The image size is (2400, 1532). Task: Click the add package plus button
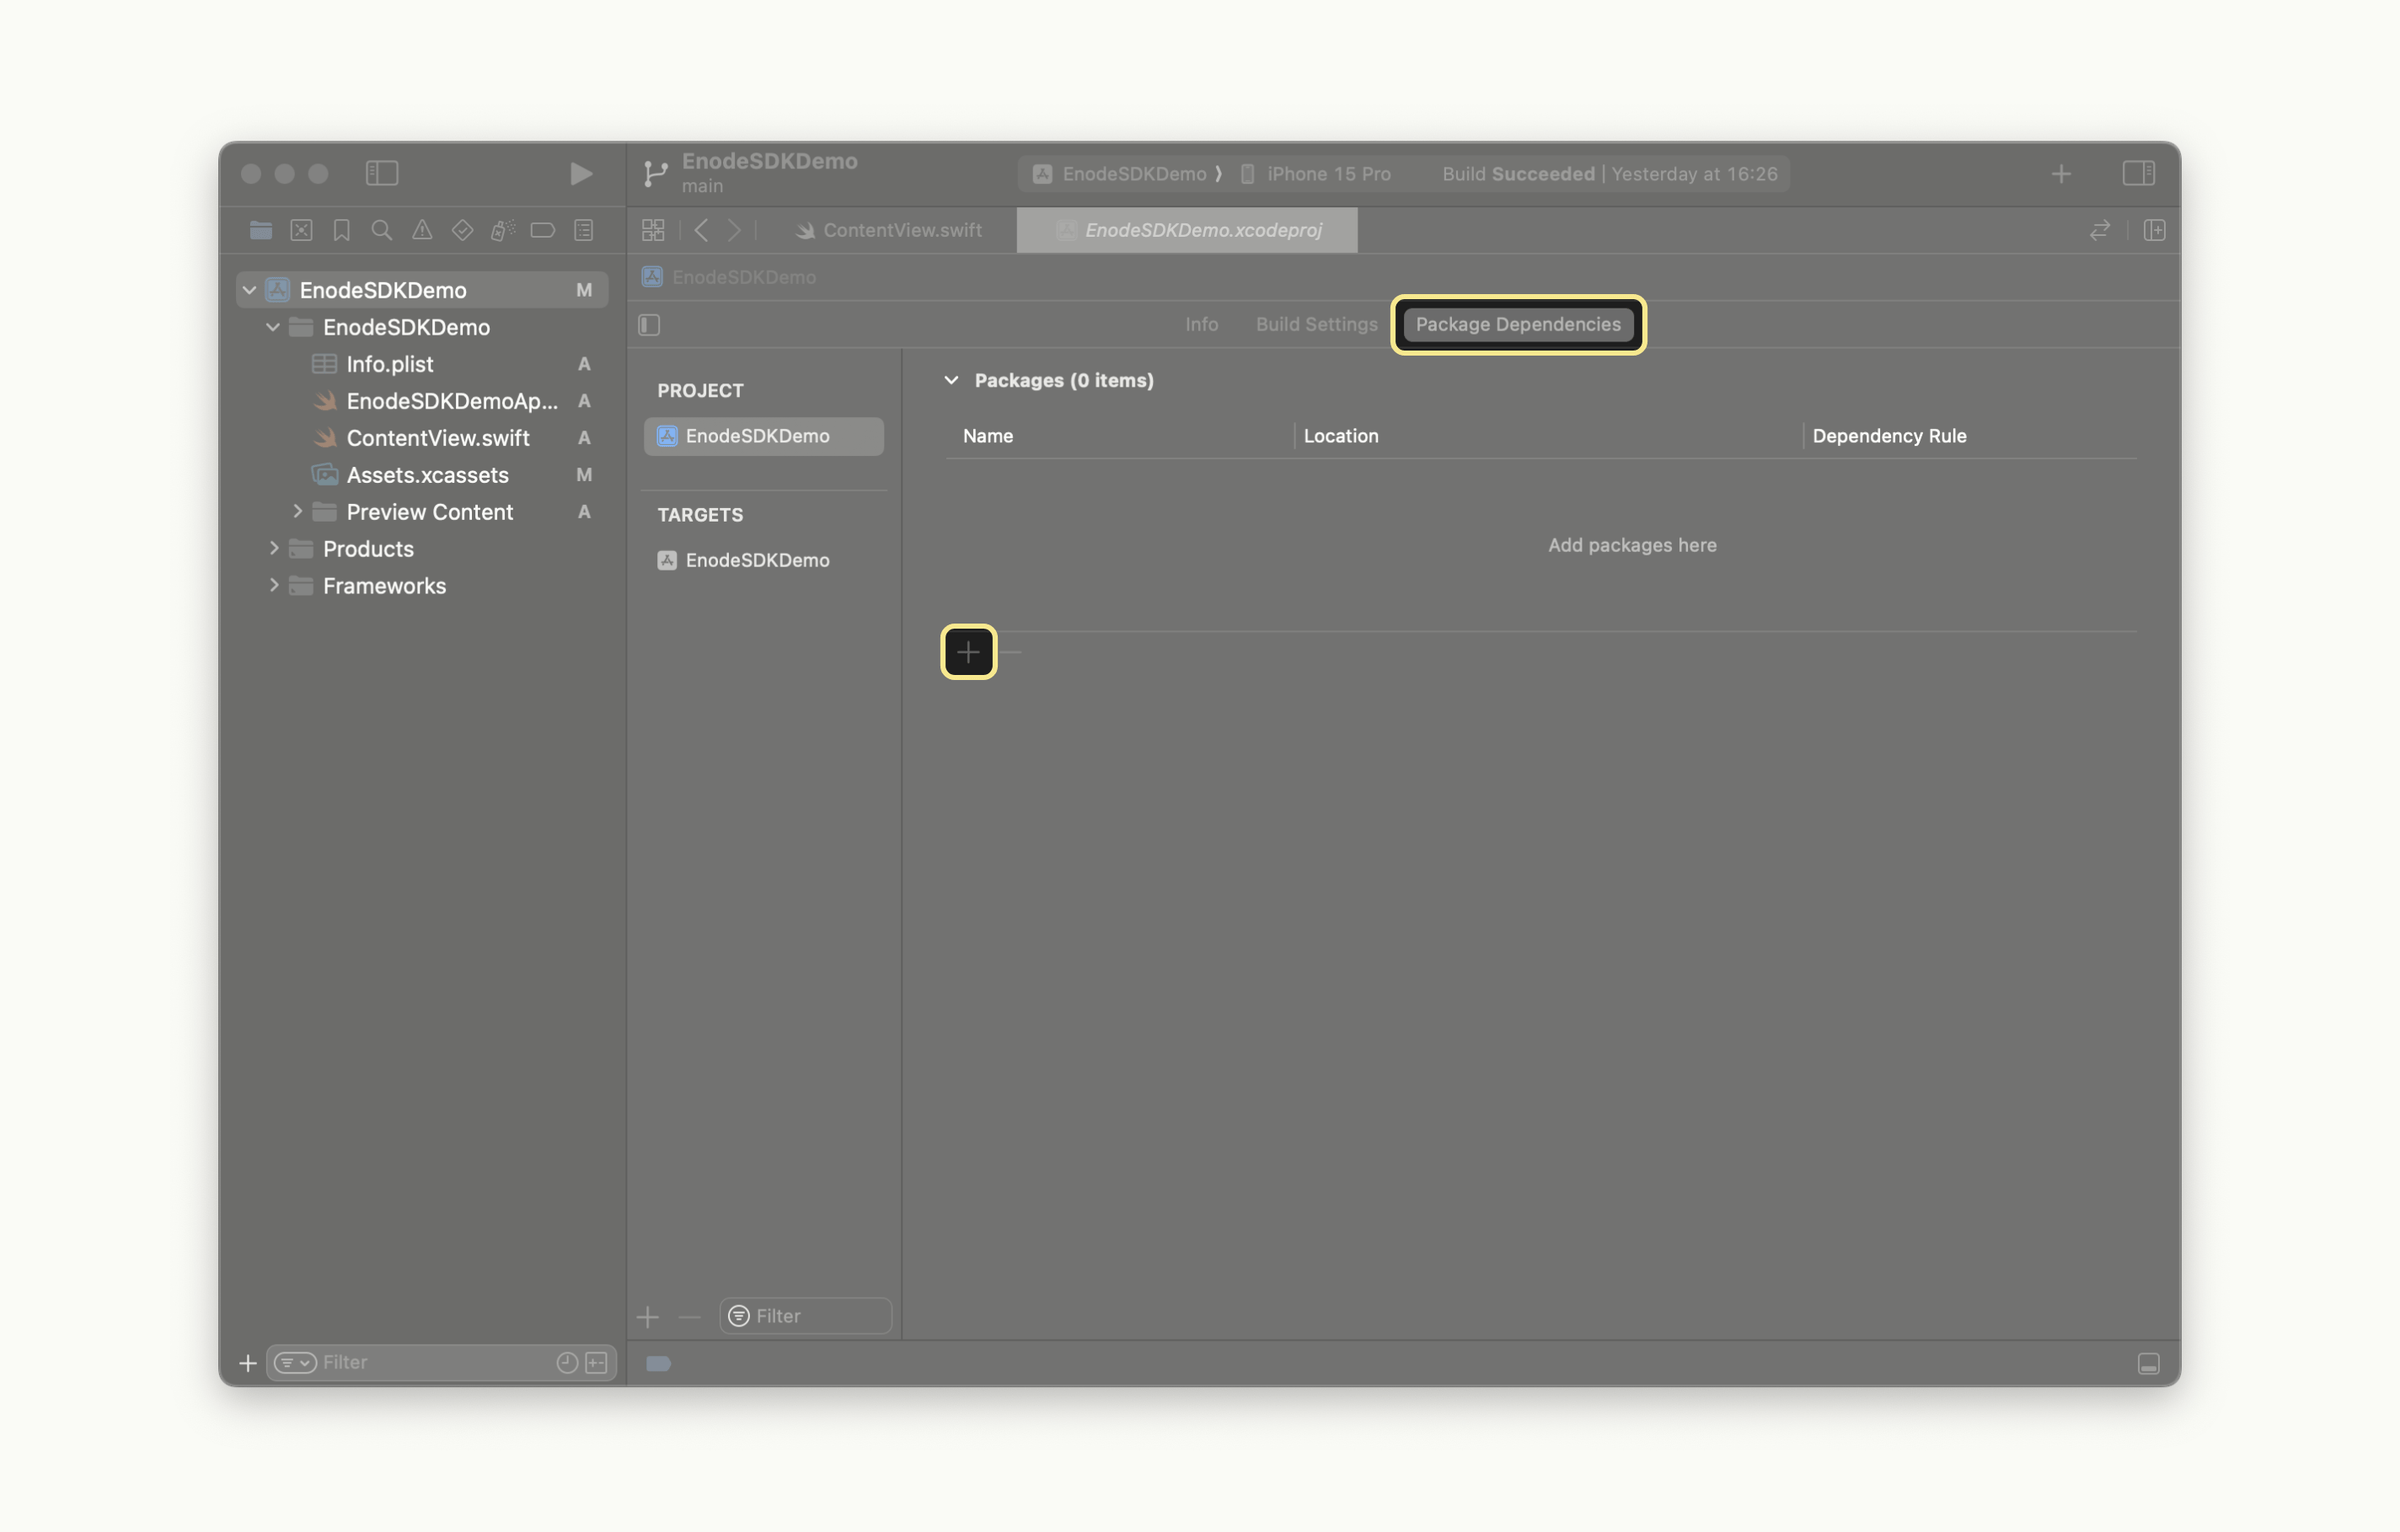pyautogui.click(x=968, y=652)
